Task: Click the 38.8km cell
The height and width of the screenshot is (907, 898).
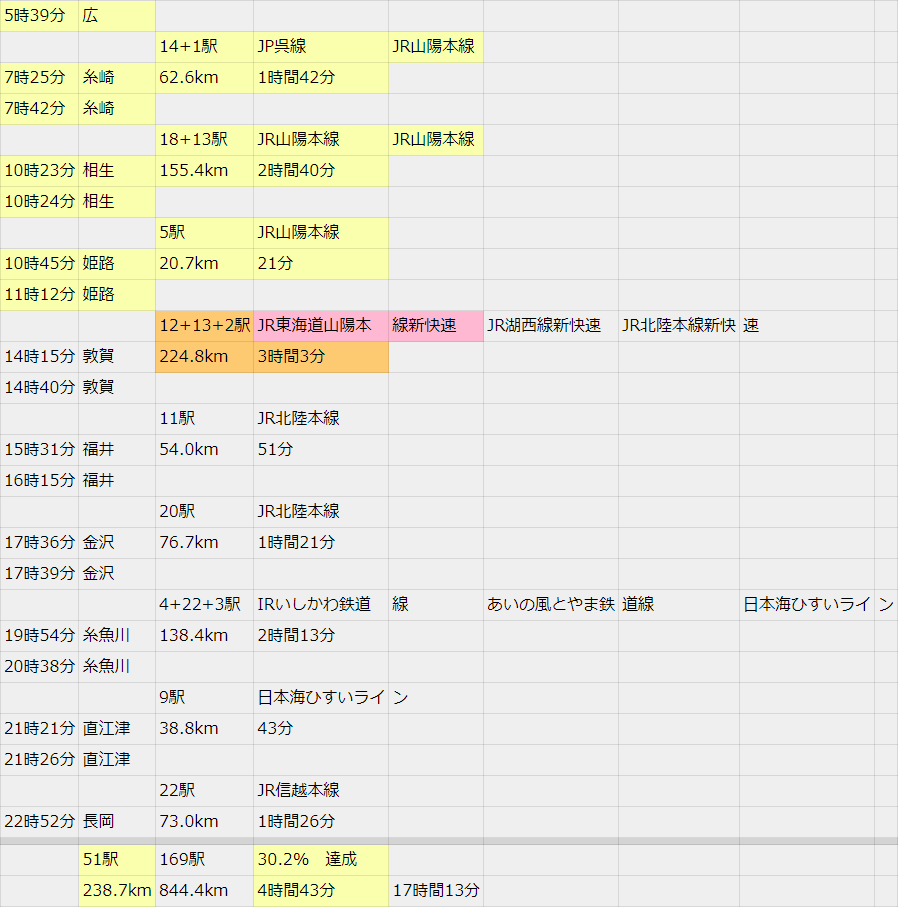Action: coord(204,729)
